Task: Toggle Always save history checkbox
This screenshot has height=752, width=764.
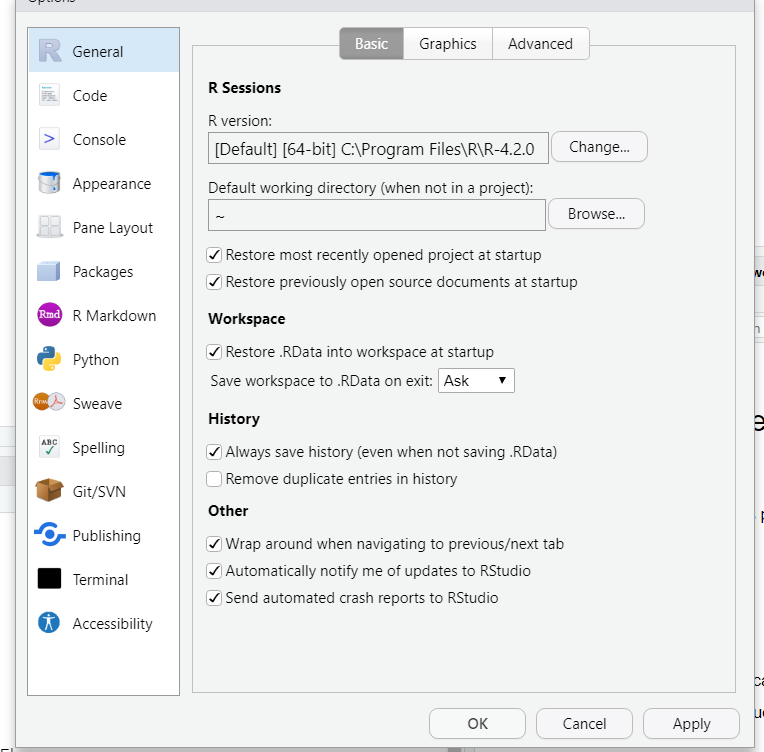Action: [214, 452]
